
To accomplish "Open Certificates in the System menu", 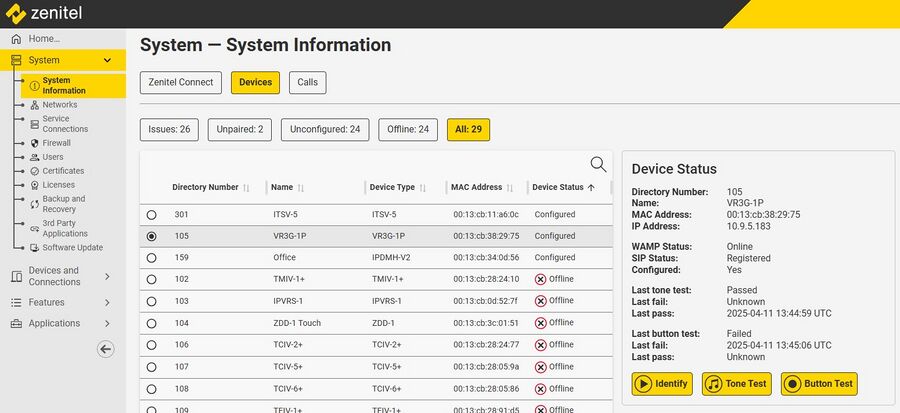I will pos(63,171).
